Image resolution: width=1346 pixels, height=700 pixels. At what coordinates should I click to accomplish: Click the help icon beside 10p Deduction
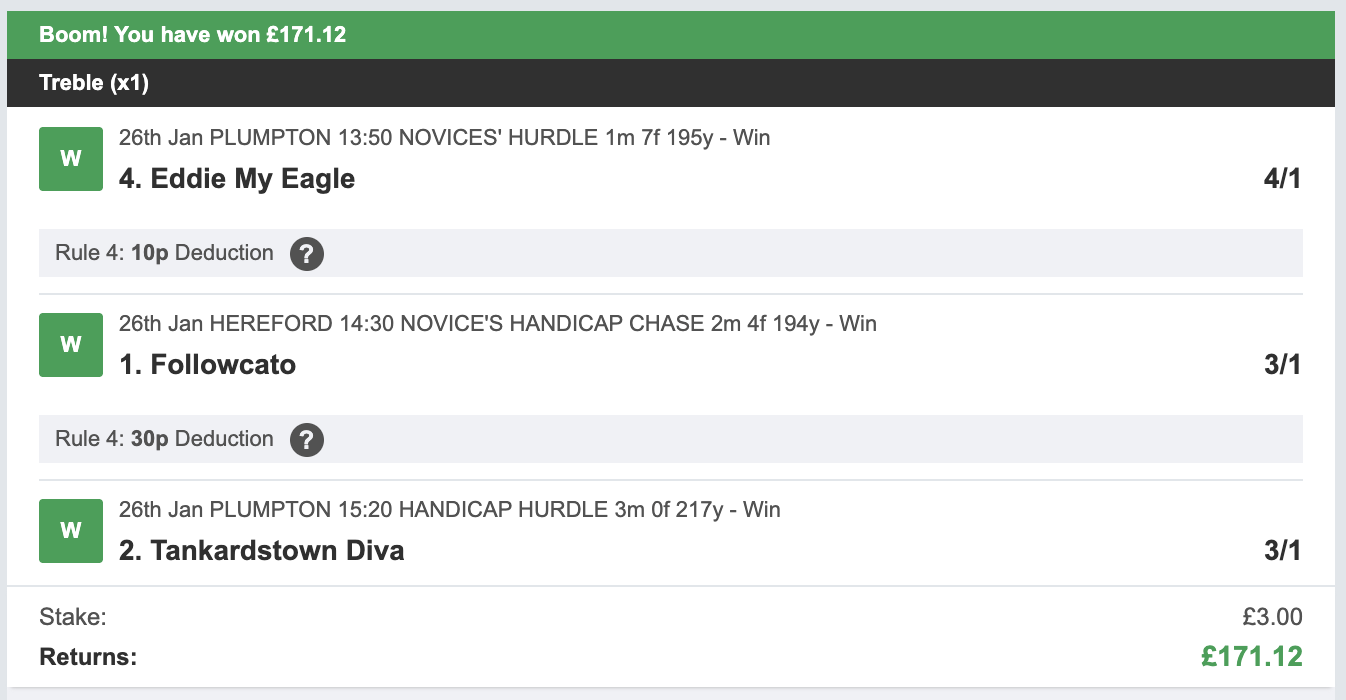(307, 254)
